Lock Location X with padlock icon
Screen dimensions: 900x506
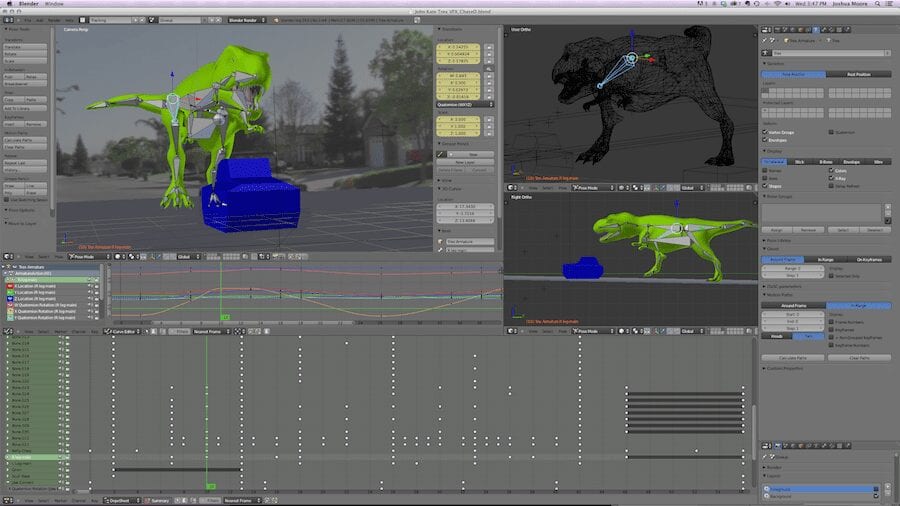(x=488, y=47)
